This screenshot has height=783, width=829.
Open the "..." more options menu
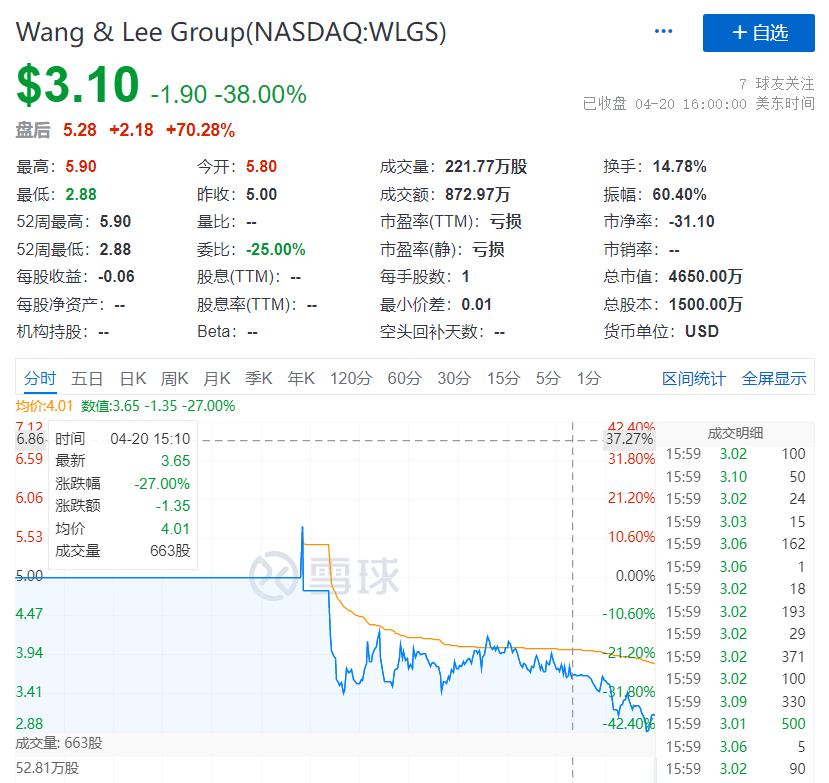pos(663,31)
